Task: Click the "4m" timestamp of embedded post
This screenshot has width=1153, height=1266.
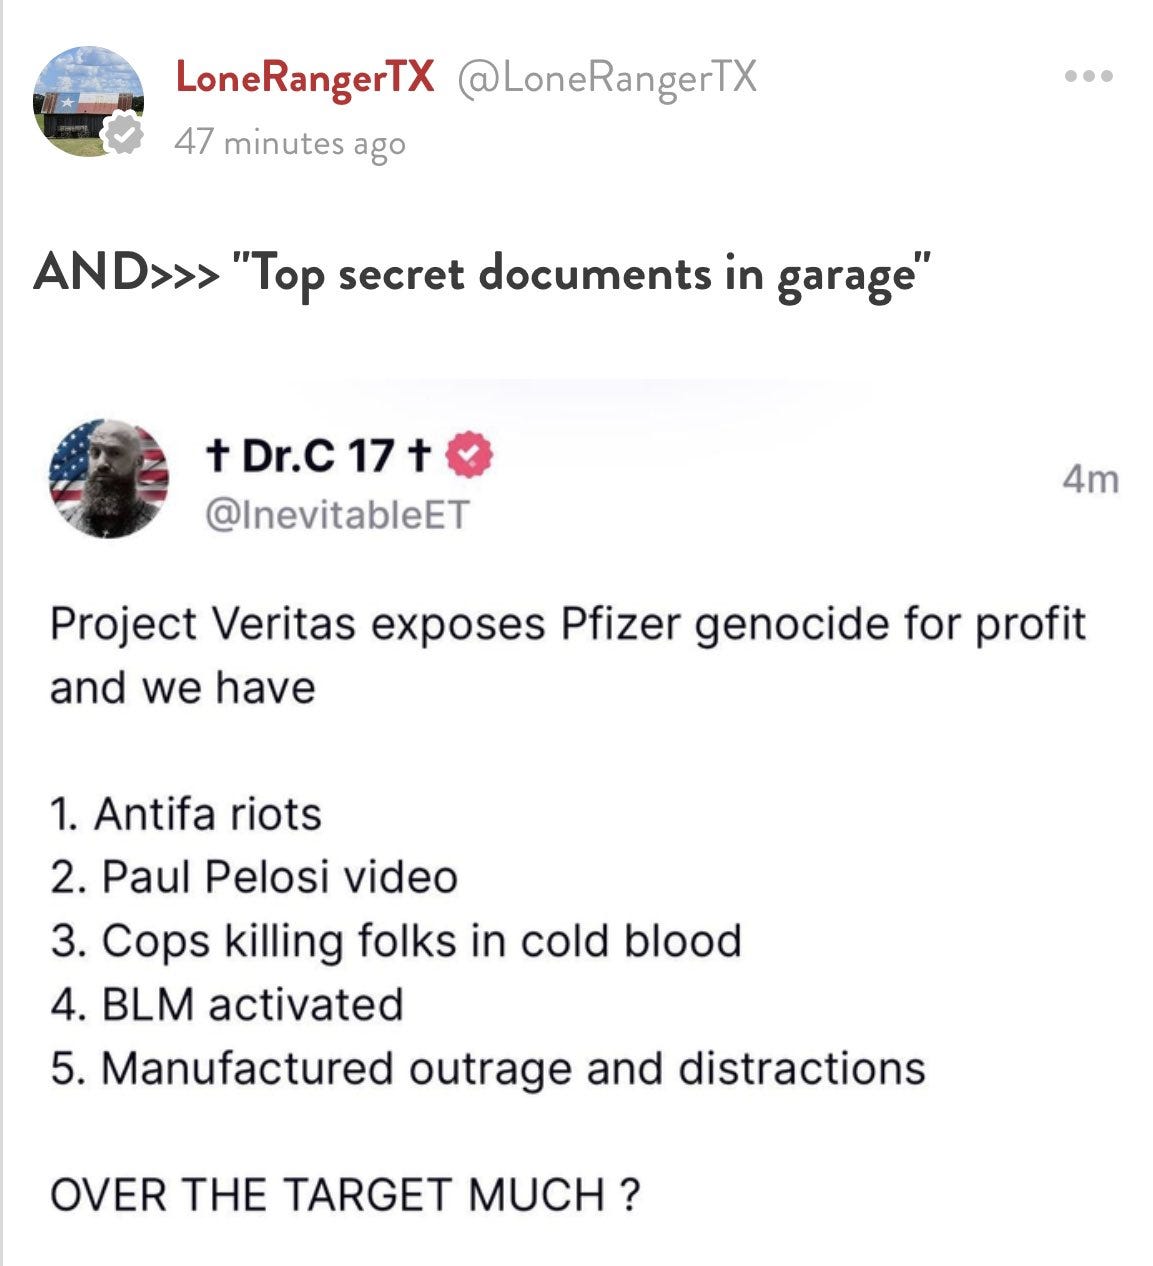Action: tap(1090, 480)
